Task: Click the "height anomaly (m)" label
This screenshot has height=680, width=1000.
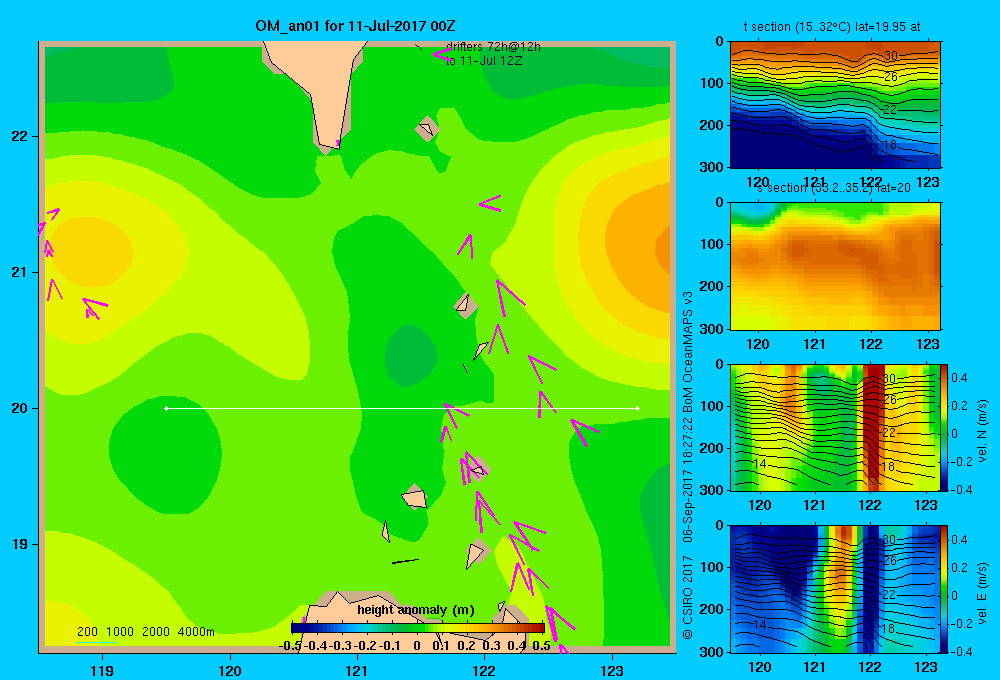Action: click(416, 610)
